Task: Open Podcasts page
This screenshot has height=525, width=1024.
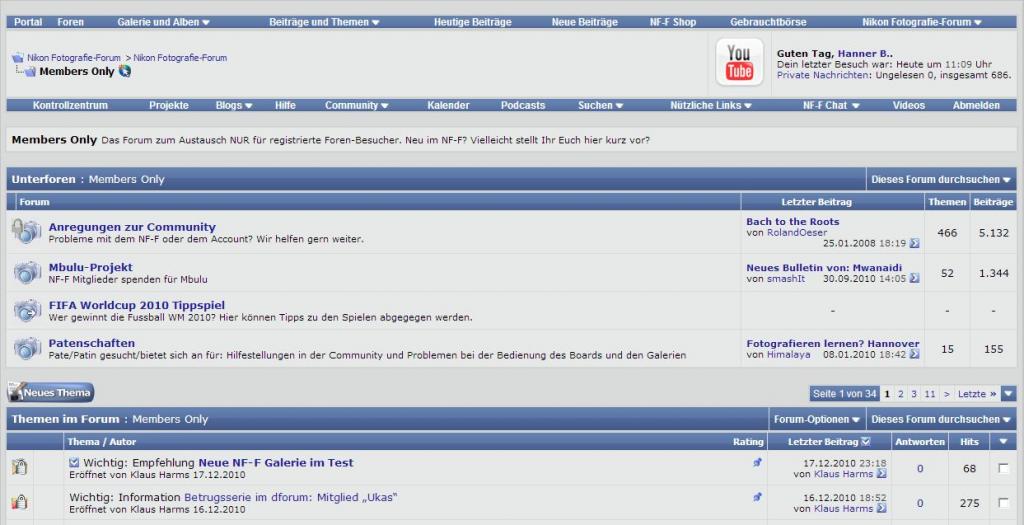Action: (523, 105)
